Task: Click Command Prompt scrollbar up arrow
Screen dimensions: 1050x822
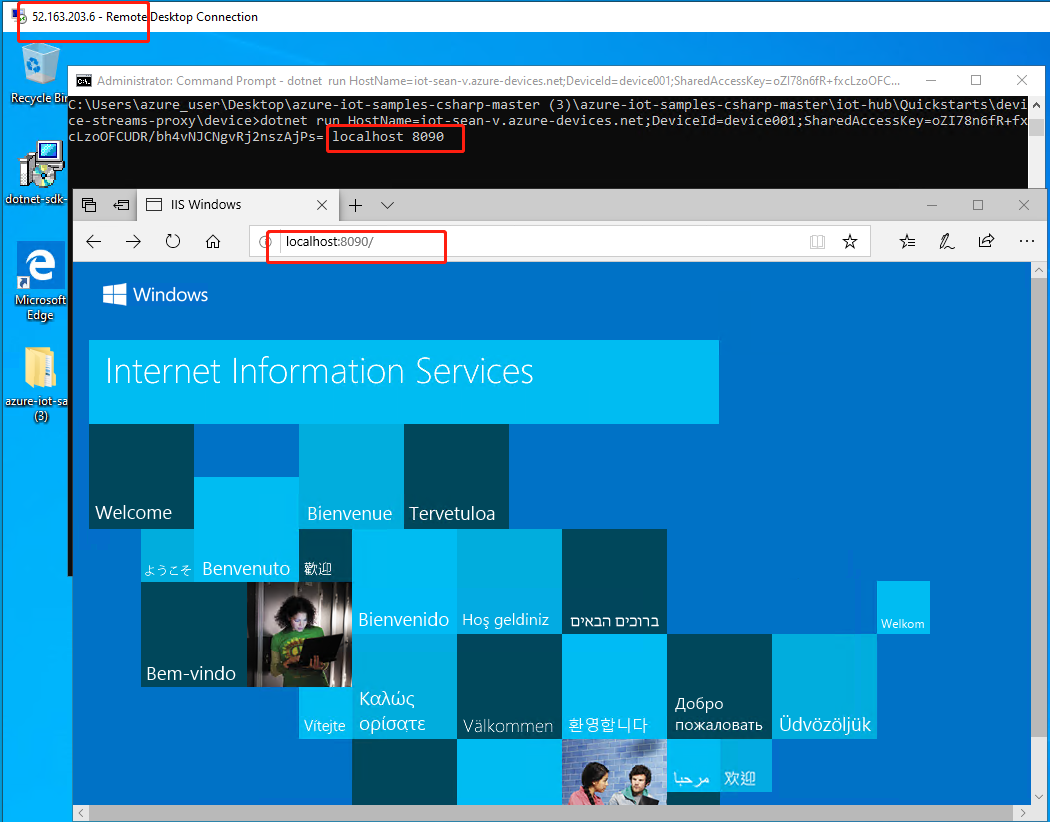Action: (x=1037, y=105)
